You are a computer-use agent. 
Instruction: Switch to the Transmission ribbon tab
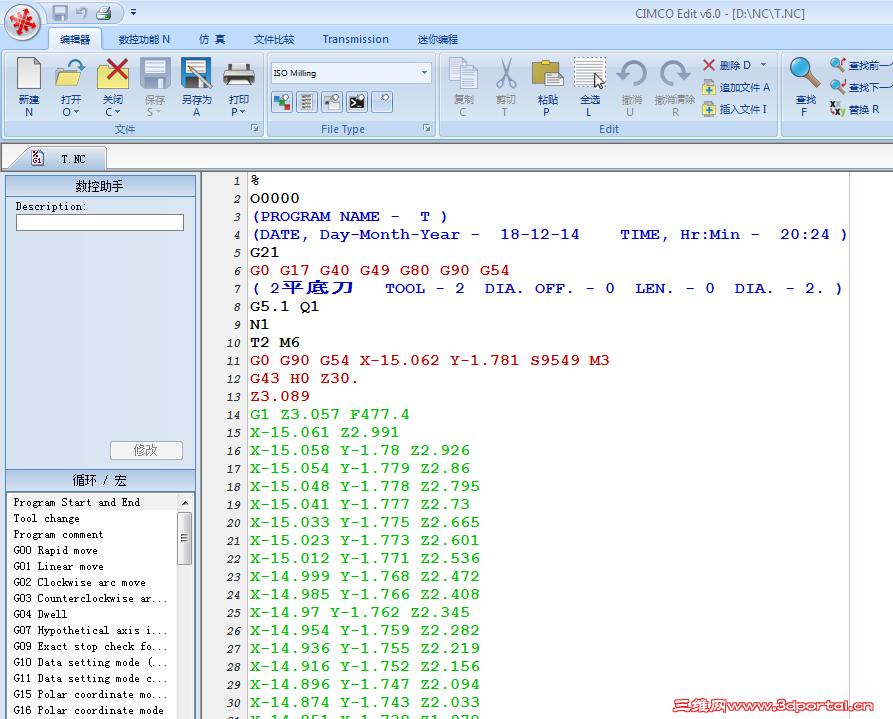(355, 39)
